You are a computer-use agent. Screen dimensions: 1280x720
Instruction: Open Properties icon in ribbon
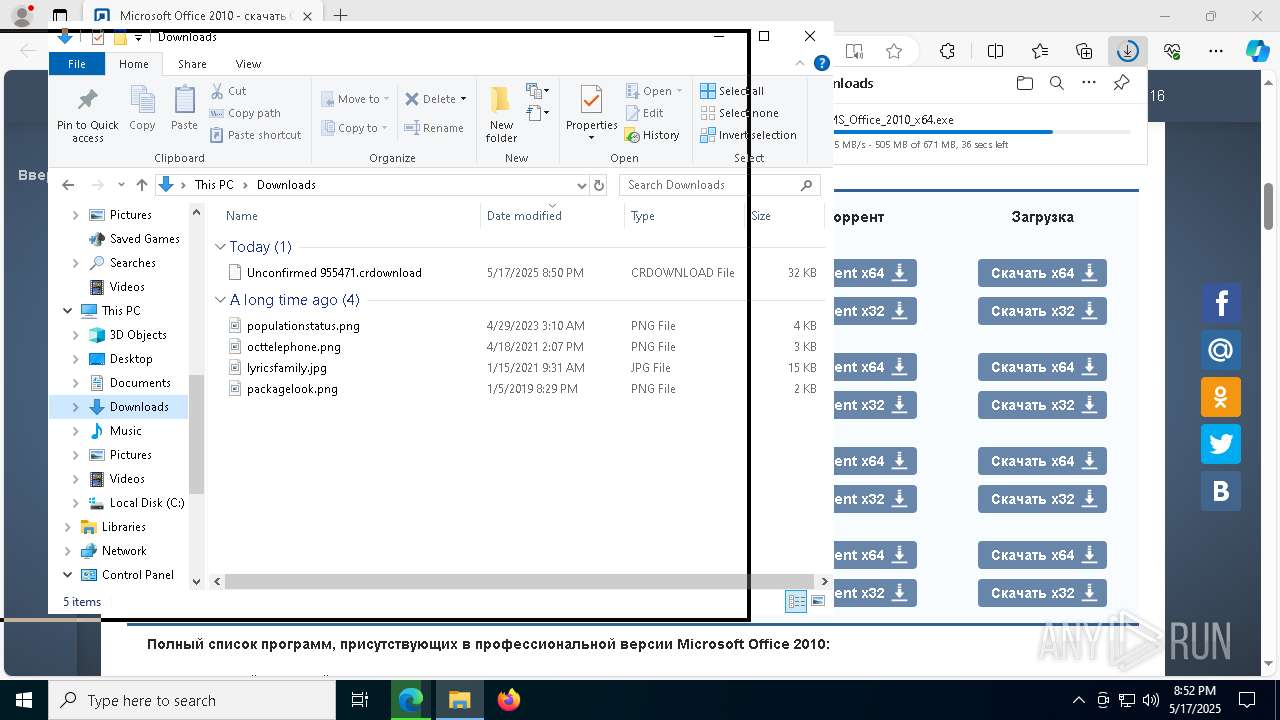click(591, 101)
